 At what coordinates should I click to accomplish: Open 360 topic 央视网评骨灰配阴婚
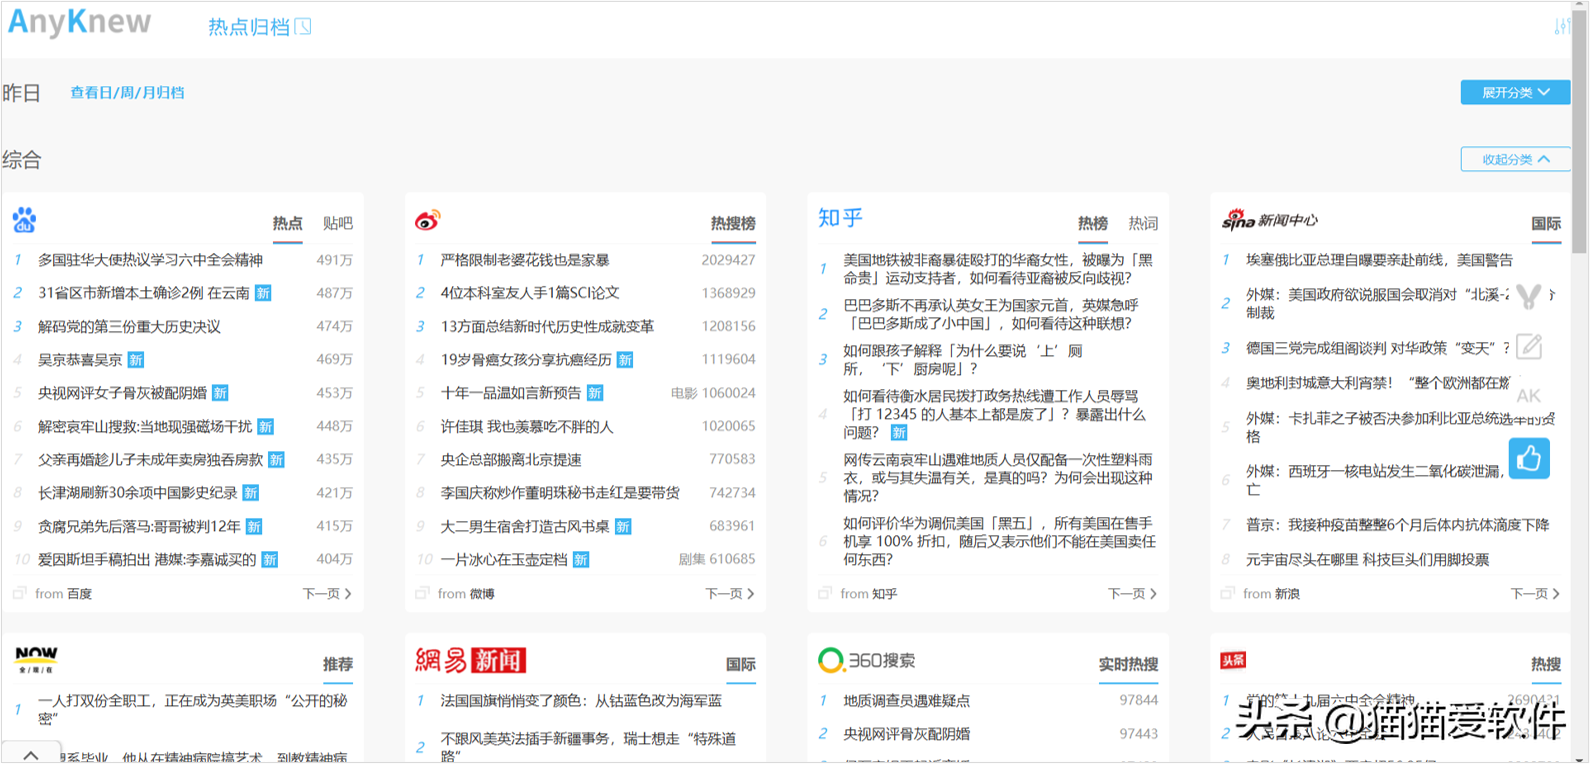(x=906, y=734)
